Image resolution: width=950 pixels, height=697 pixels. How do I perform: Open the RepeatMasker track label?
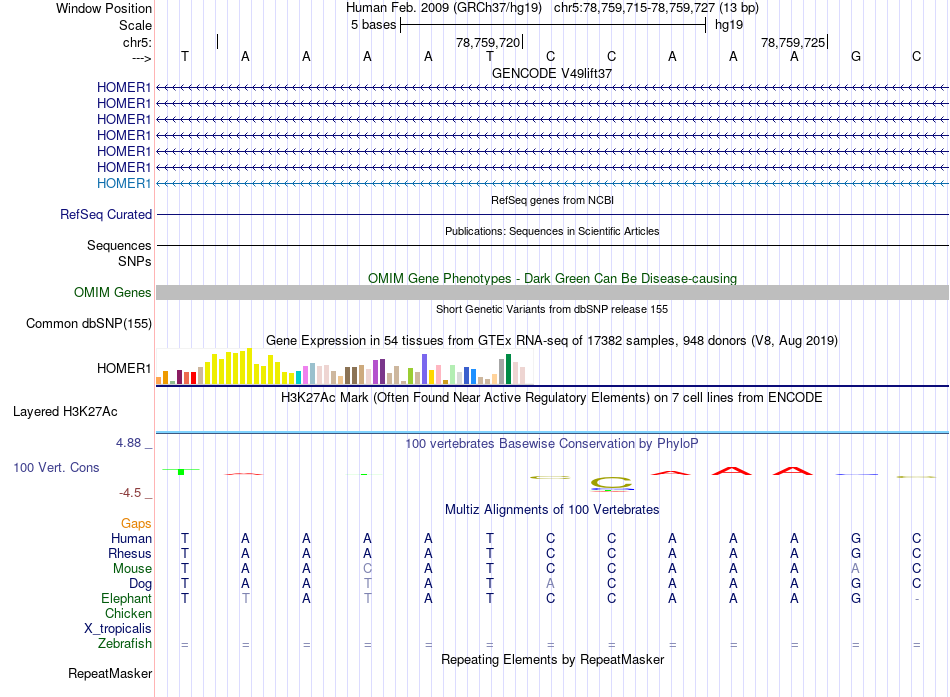pos(110,673)
